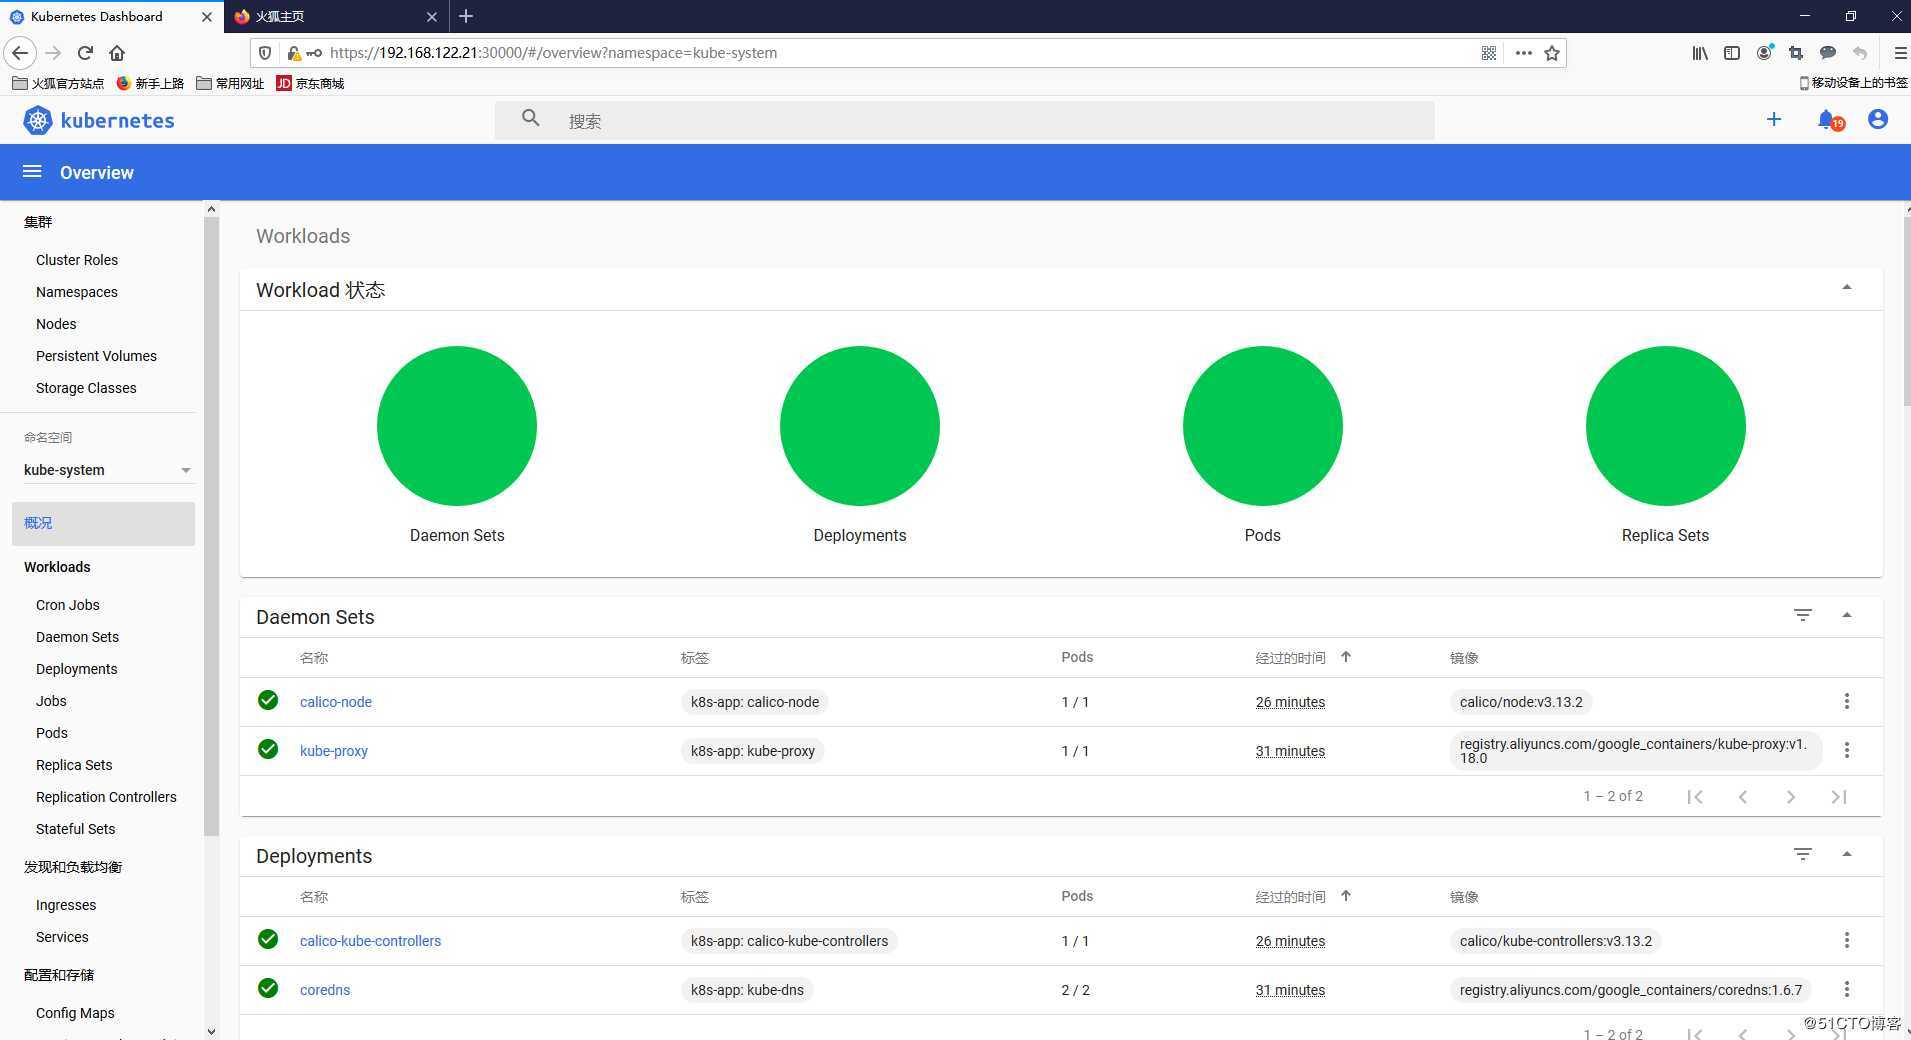Open the hamburger navigation menu icon
This screenshot has width=1911, height=1040.
pyautogui.click(x=32, y=172)
